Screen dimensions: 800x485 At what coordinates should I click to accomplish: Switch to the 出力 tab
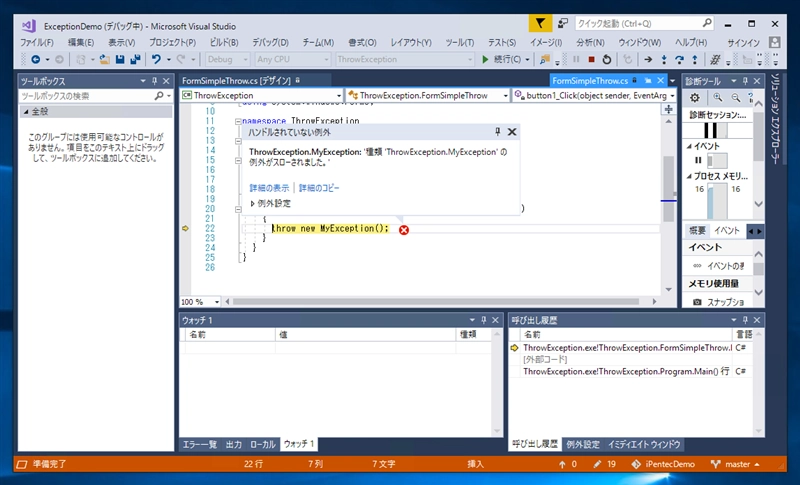(234, 445)
